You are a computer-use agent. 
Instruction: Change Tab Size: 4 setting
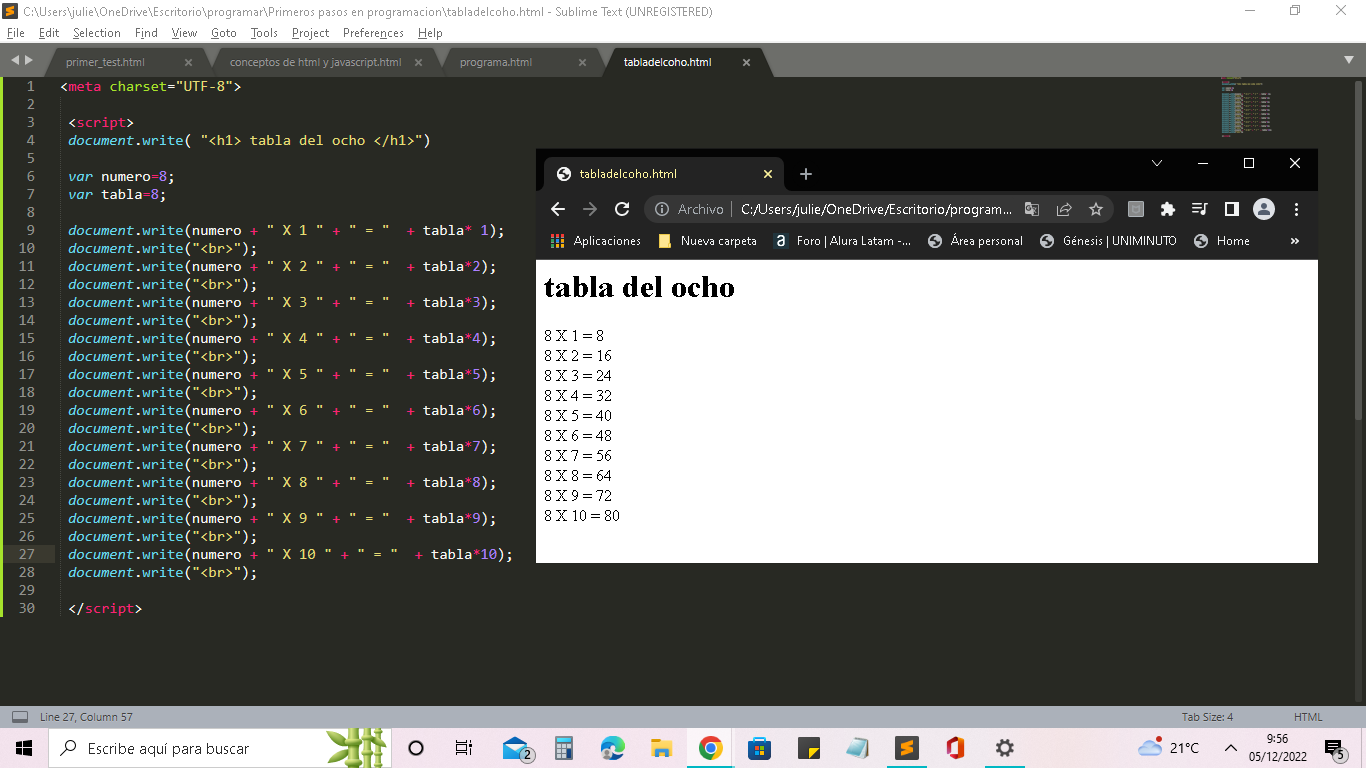coord(1207,717)
